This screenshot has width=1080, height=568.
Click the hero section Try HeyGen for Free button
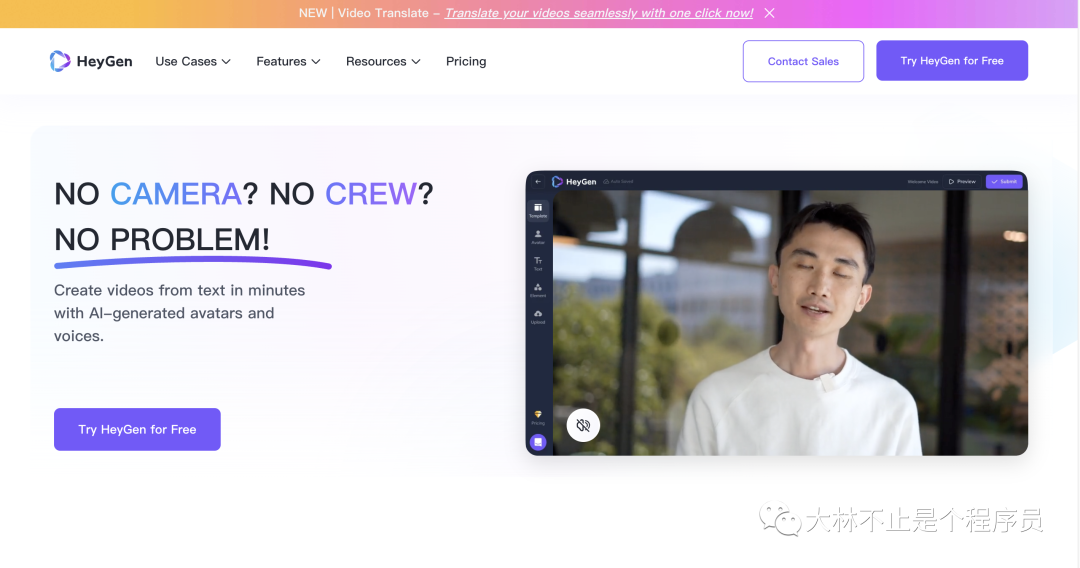point(137,430)
